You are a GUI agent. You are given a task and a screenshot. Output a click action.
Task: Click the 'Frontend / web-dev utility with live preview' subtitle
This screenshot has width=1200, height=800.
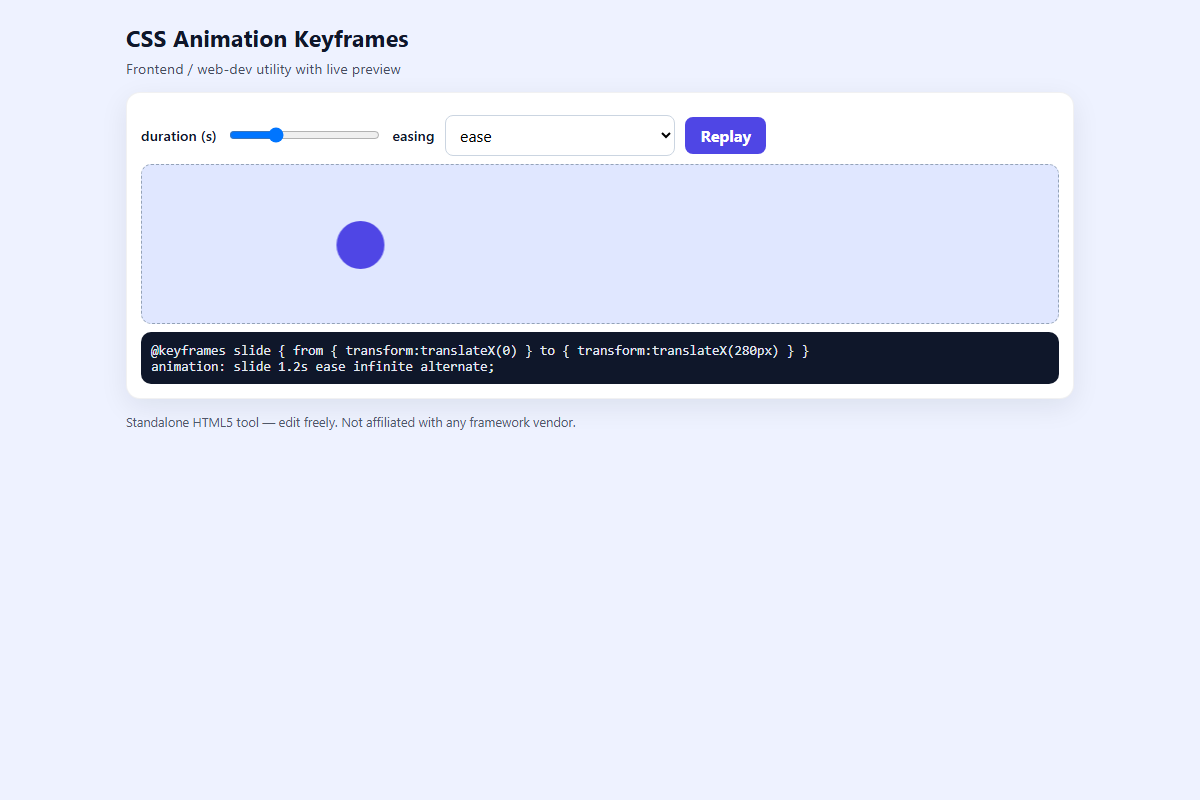coord(263,69)
